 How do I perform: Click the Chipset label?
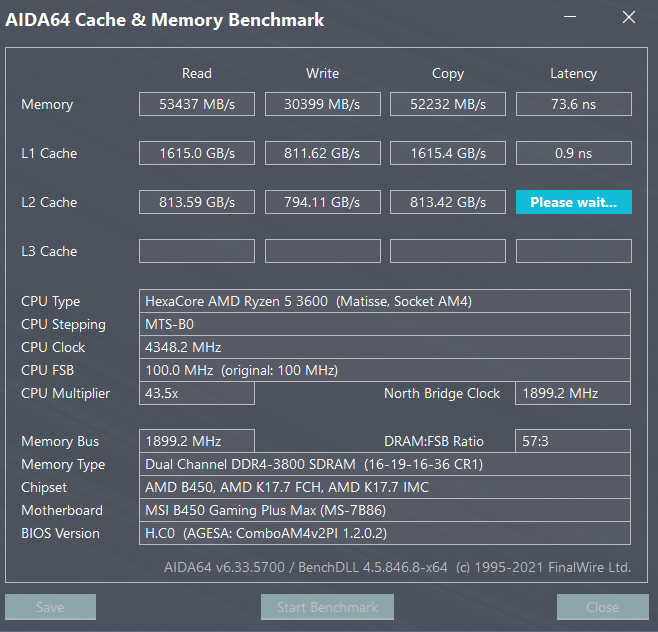pos(44,488)
